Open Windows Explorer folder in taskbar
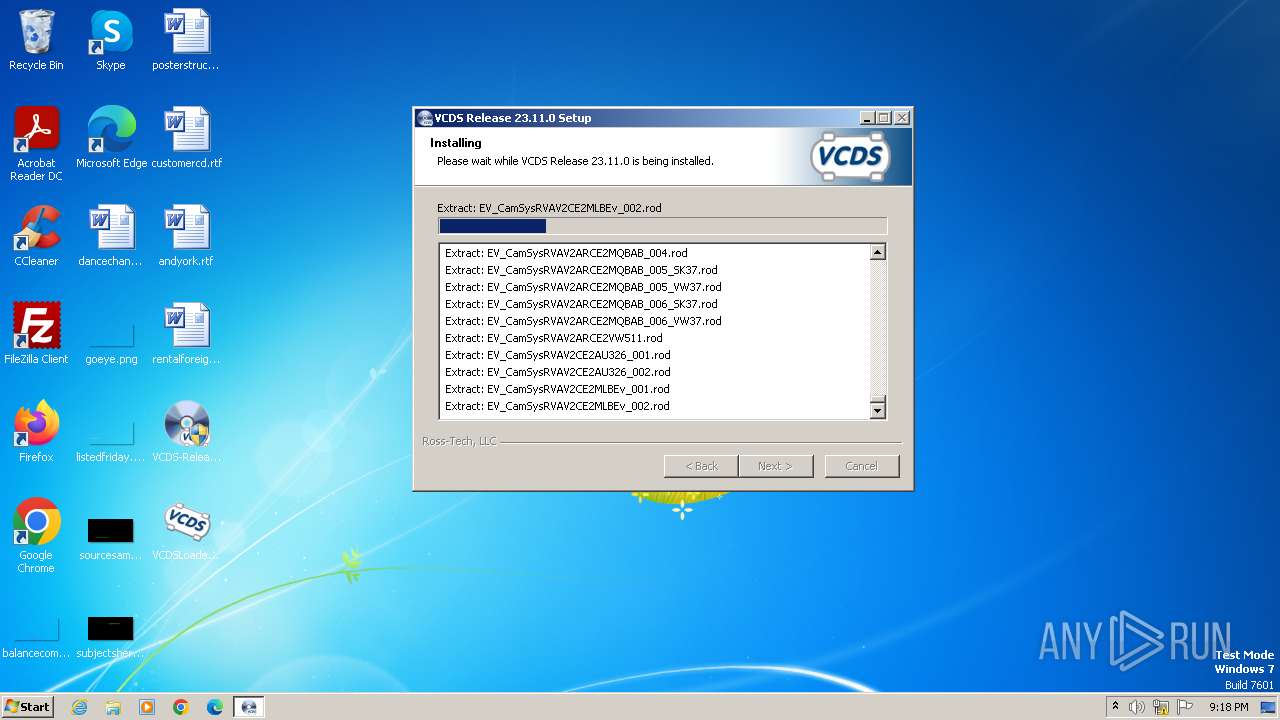 [113, 707]
